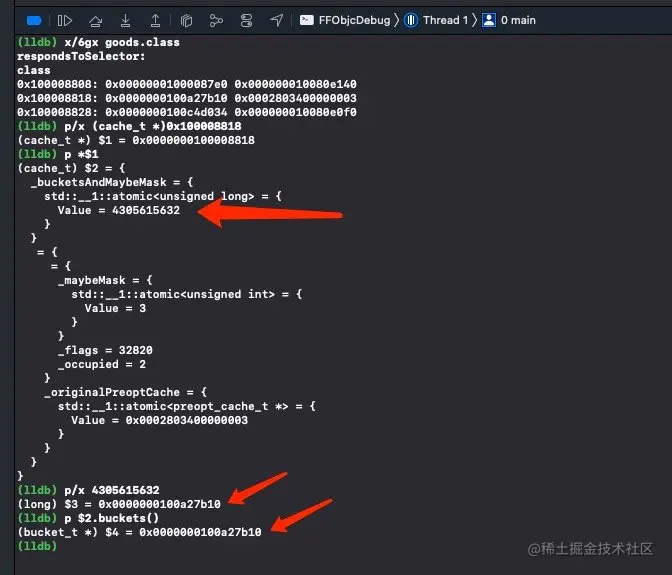Viewport: 672px width, 575px height.
Task: Click the 'Value = 3' line
Action: 115,308
